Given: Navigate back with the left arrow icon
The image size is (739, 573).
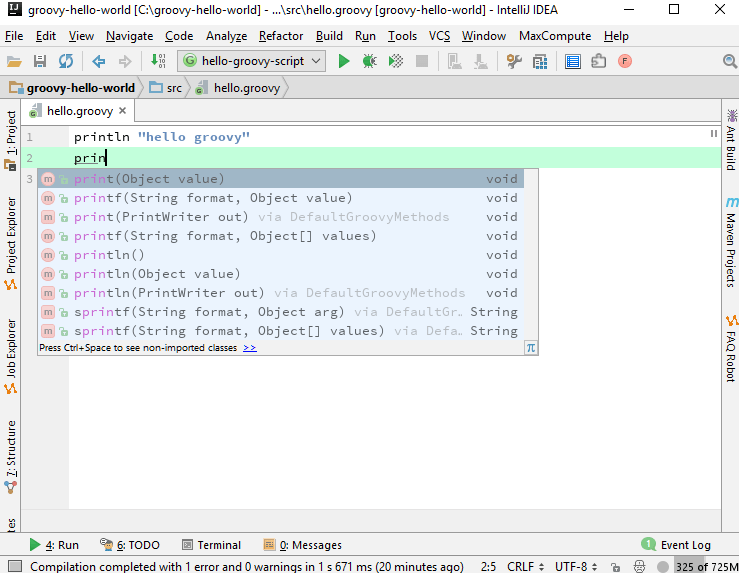Looking at the screenshot, I should pyautogui.click(x=99, y=61).
